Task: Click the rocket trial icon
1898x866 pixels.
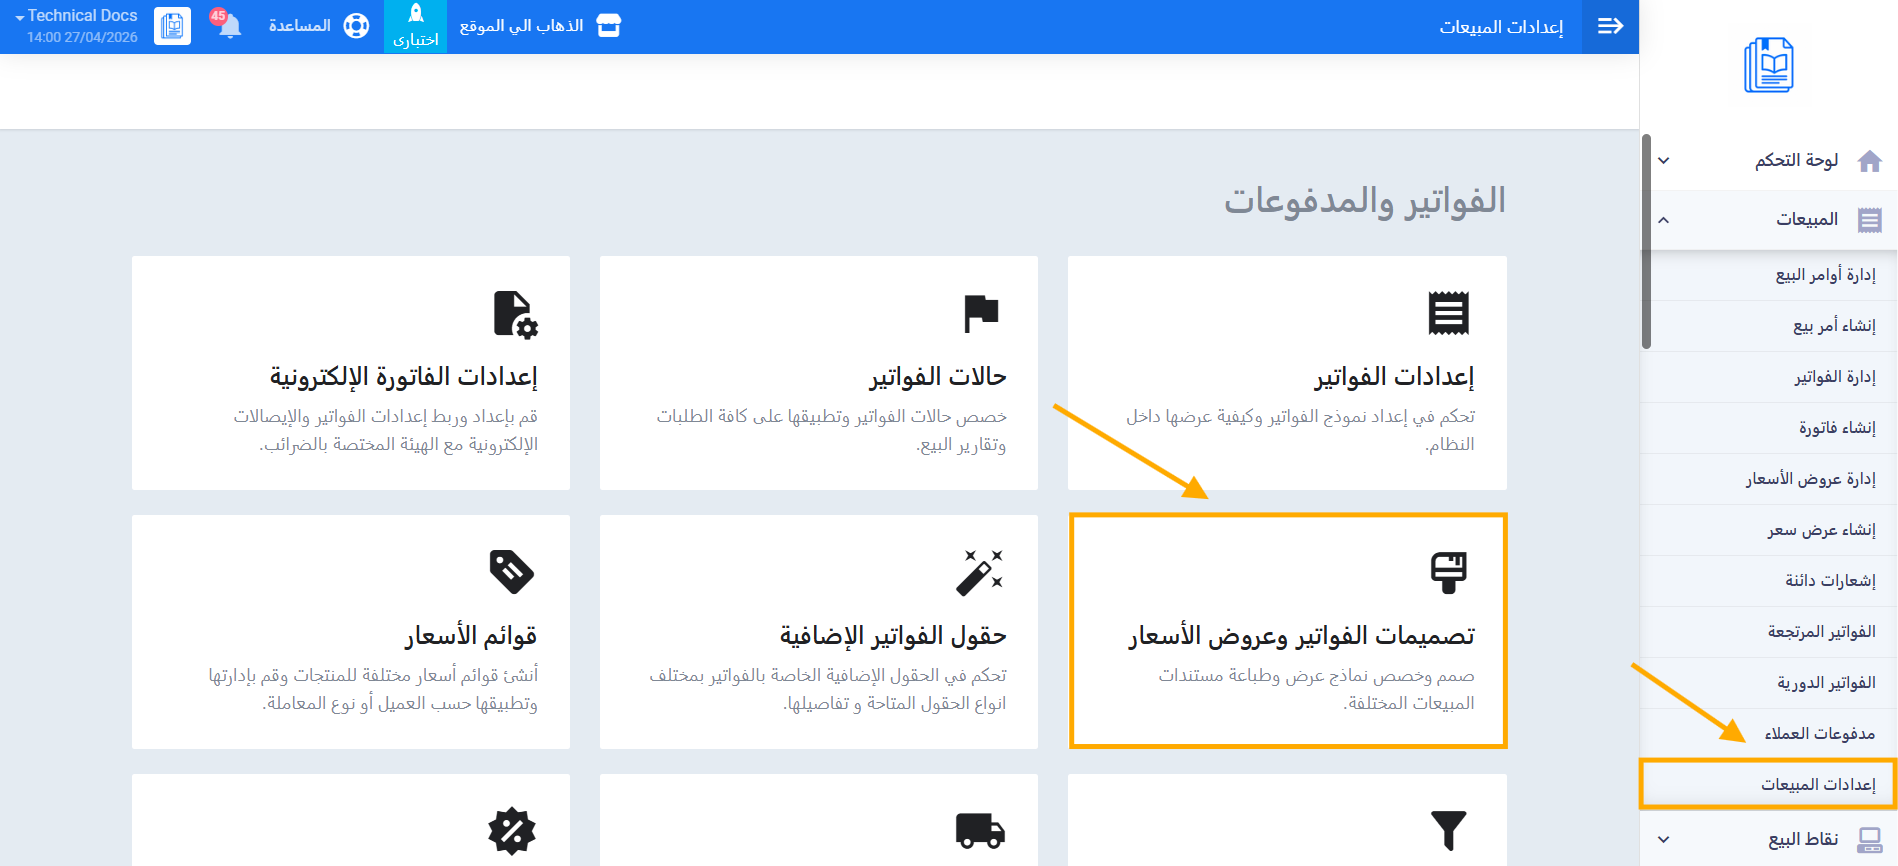Action: [416, 14]
